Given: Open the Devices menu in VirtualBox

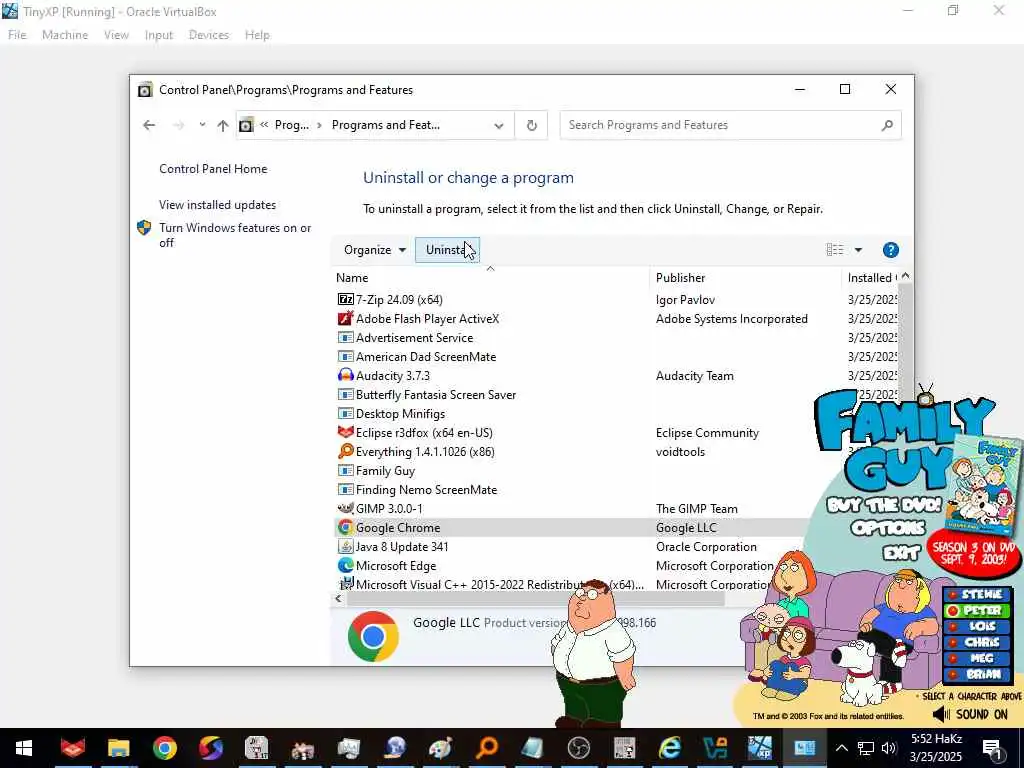Looking at the screenshot, I should point(209,35).
